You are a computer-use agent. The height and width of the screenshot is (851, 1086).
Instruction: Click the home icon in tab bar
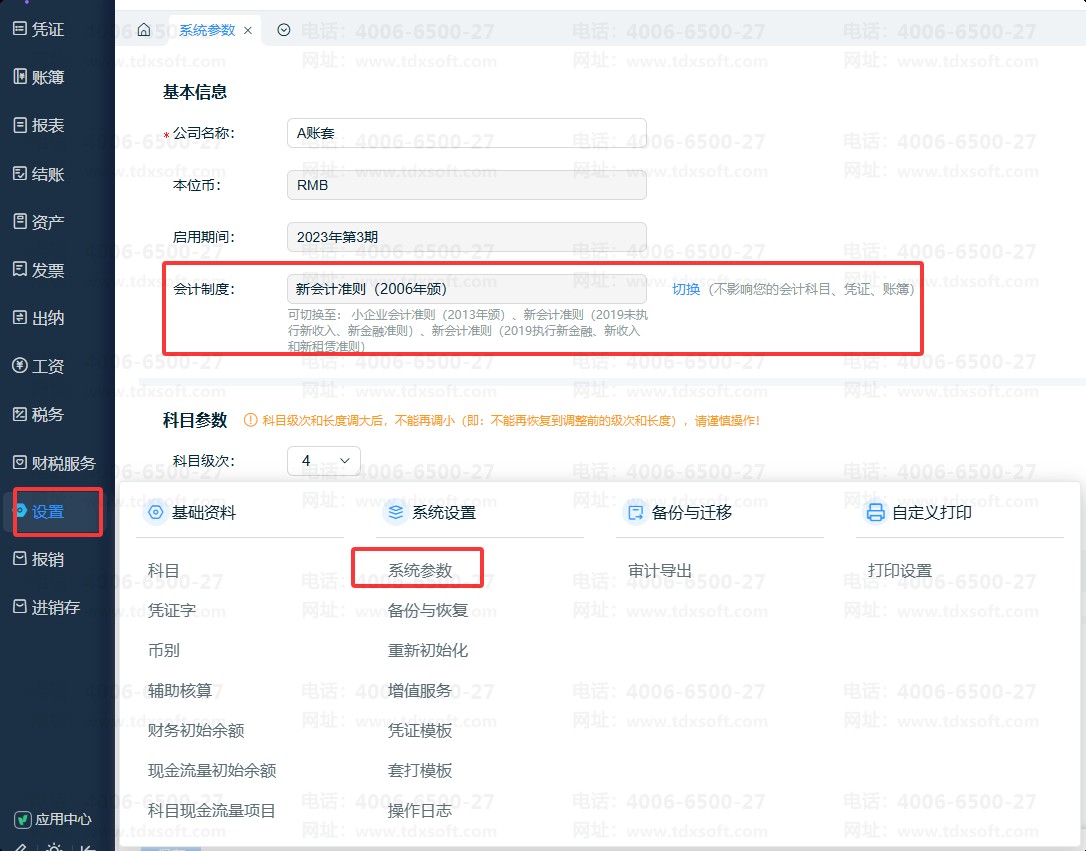click(144, 30)
